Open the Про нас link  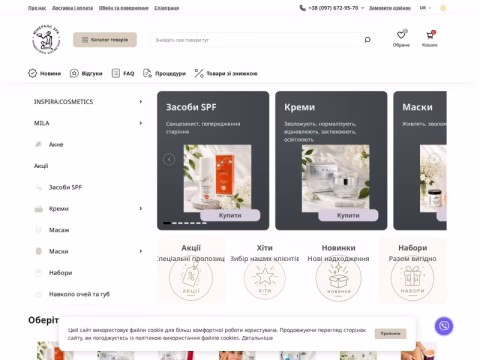coord(37,8)
